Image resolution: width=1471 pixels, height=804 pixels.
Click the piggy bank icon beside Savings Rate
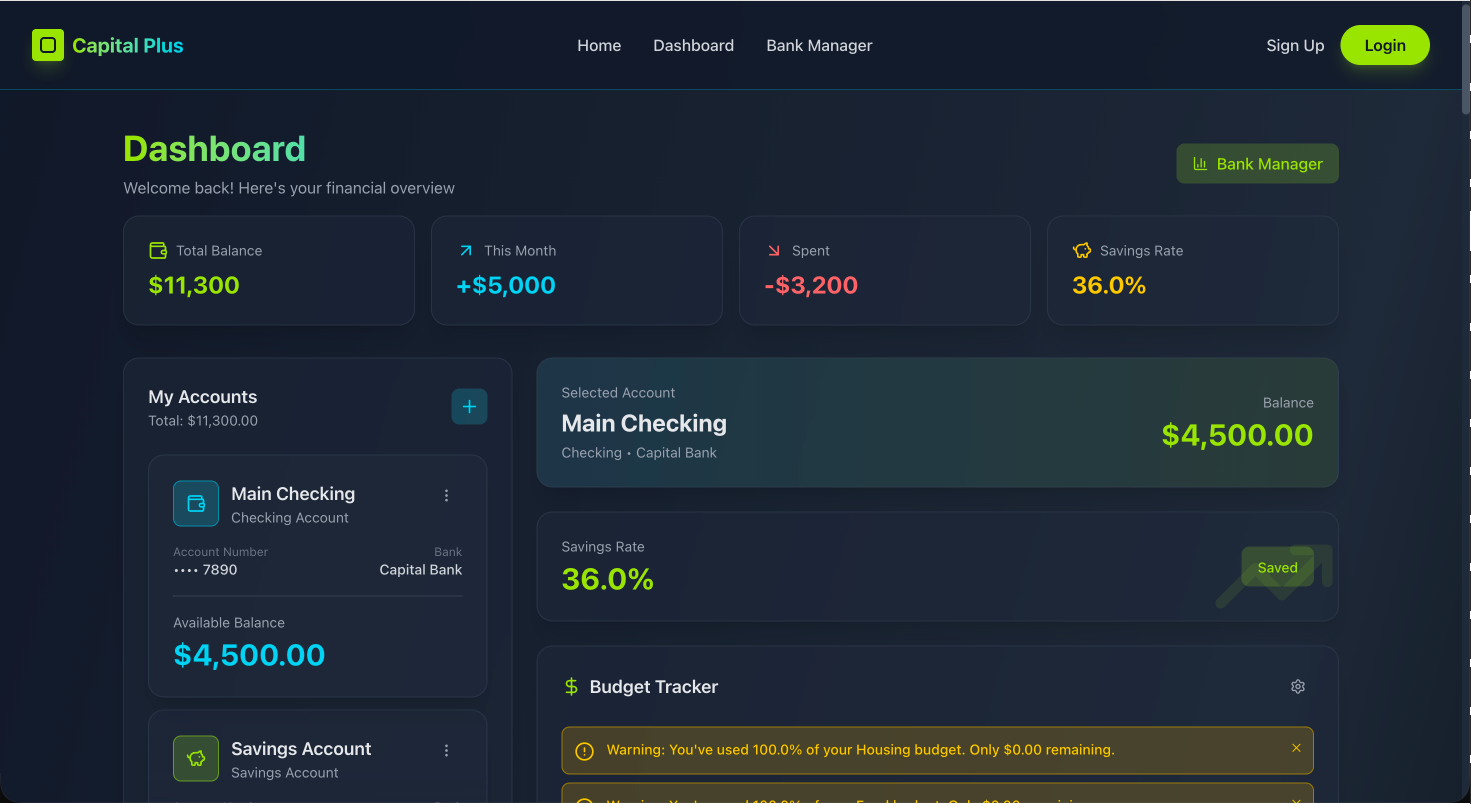(x=1082, y=250)
